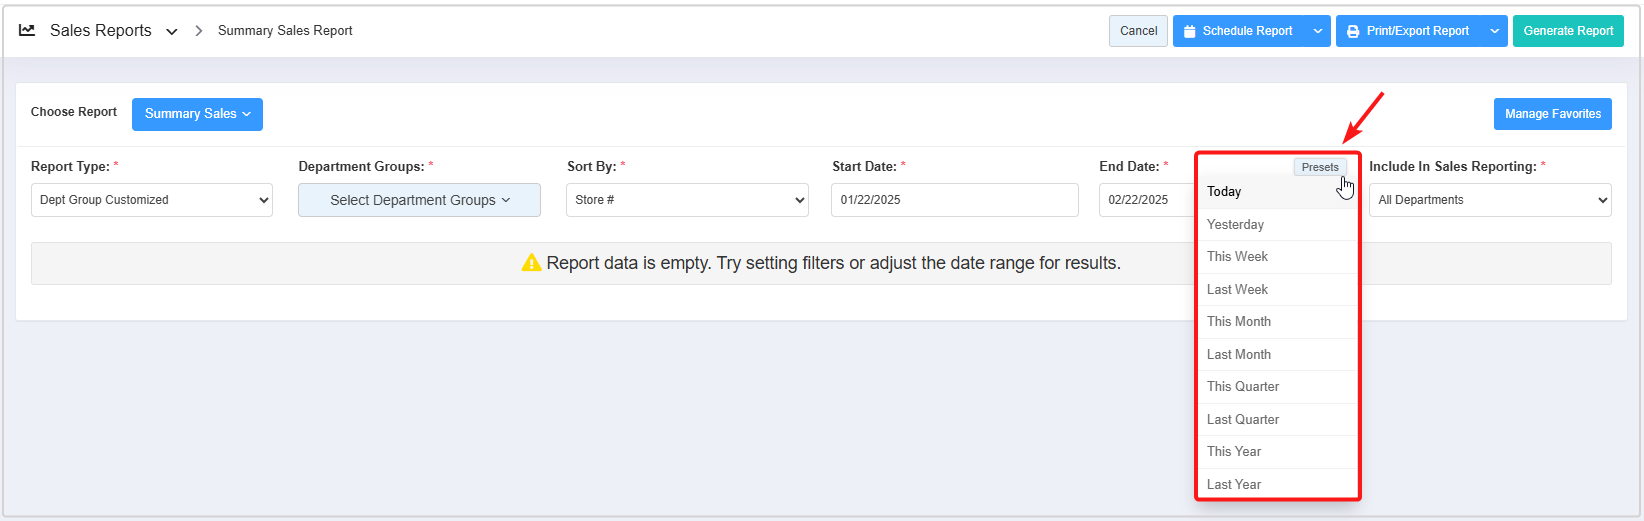Expand the Sales Reports chevron menu
1644x521 pixels.
(172, 32)
